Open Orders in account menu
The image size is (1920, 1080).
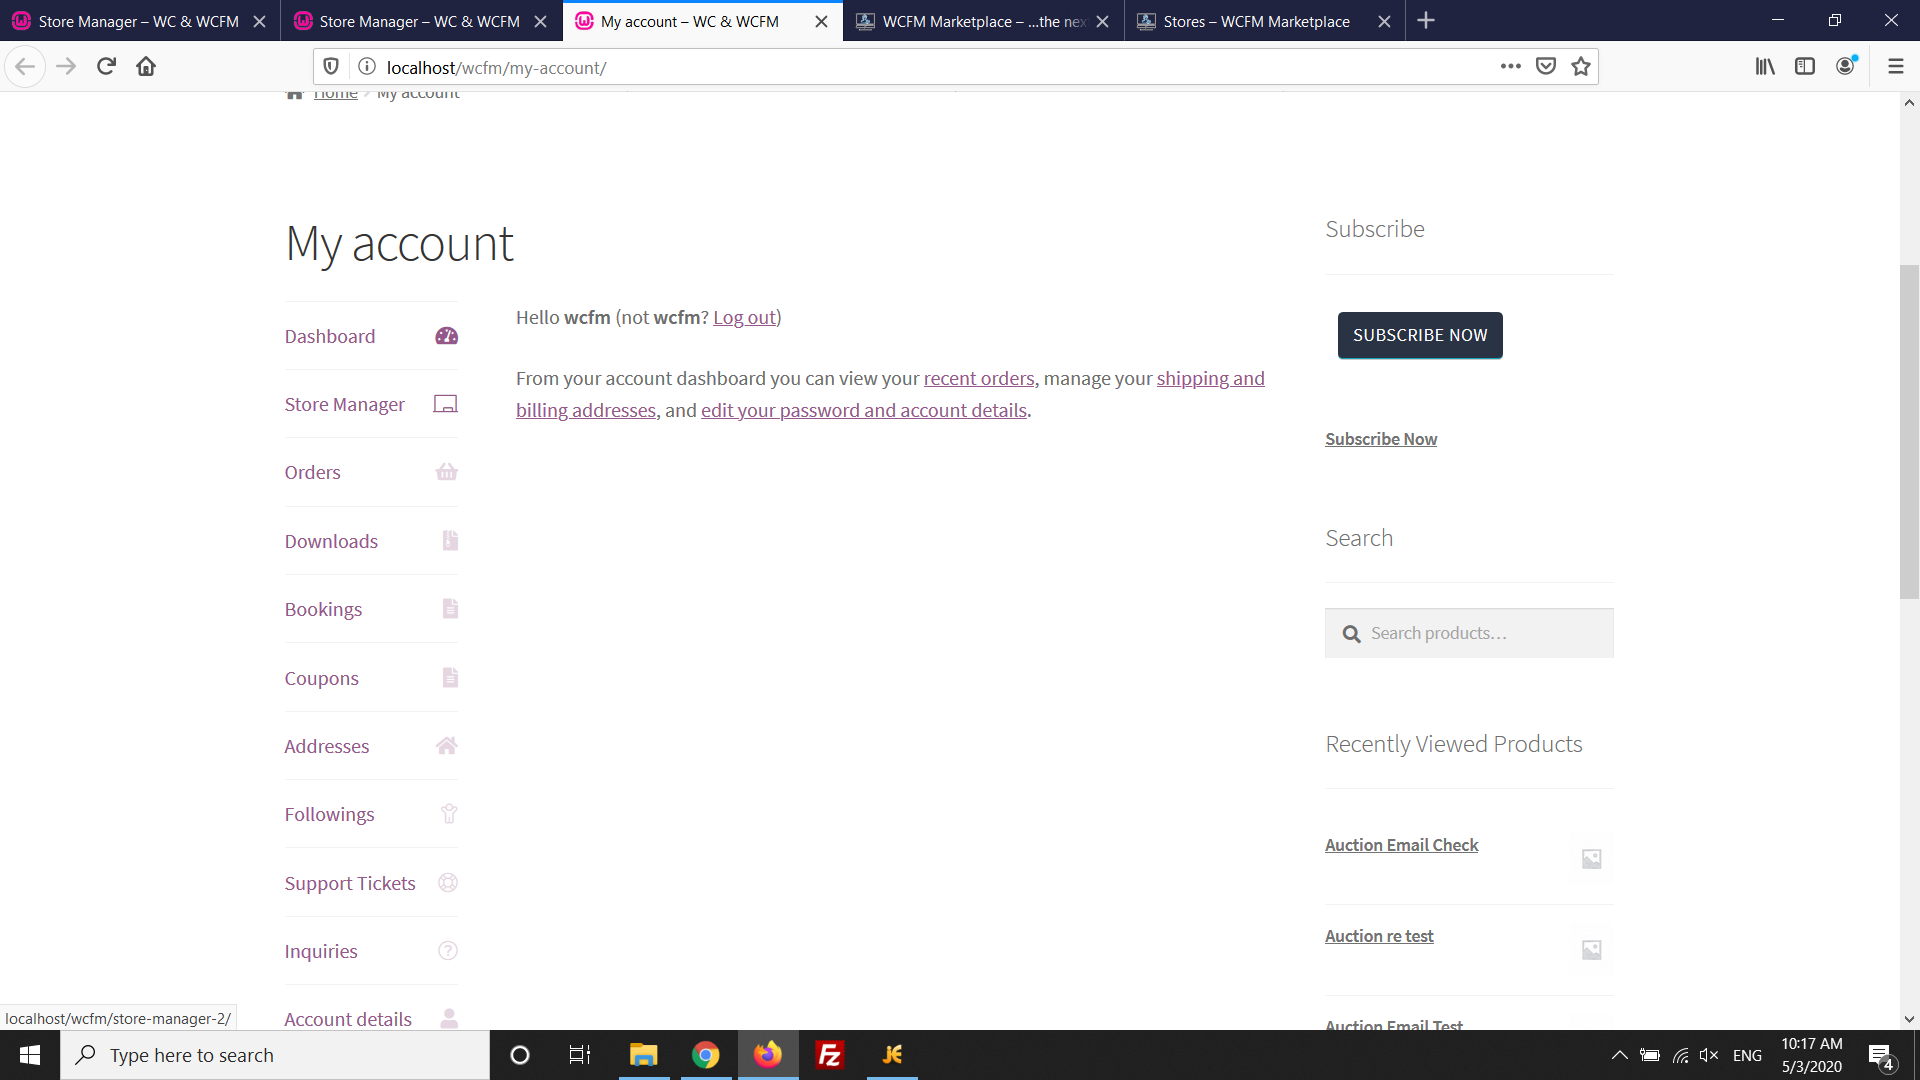[312, 473]
